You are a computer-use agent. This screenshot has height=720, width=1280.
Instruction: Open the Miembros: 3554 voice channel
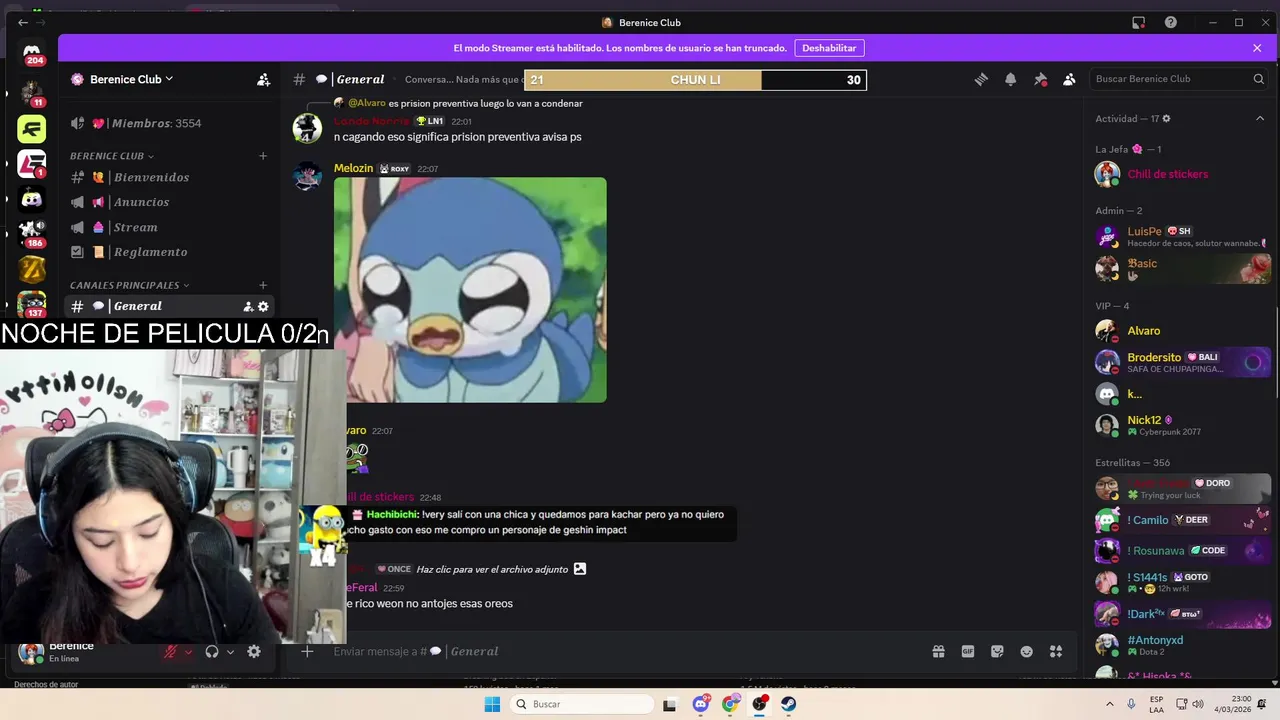coord(168,123)
